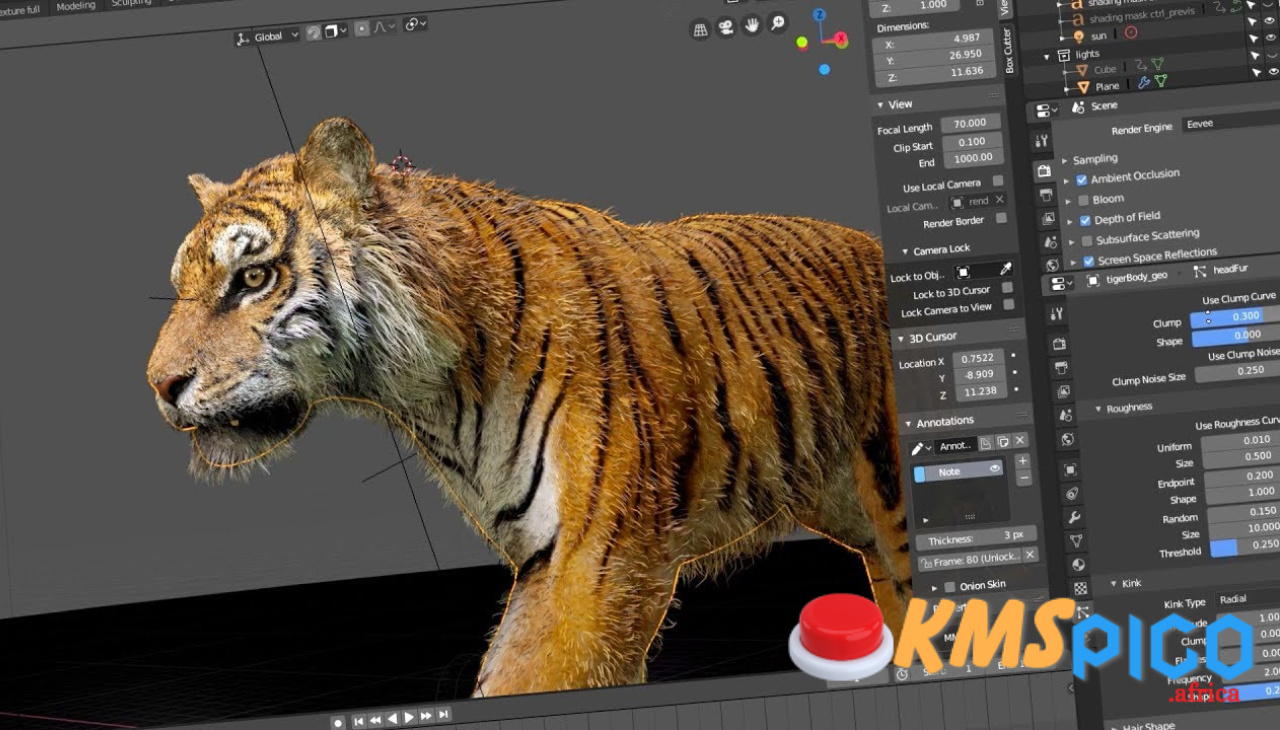Screen dimensions: 1280x730
Task: Click the magnifier zoom view icon
Action: (x=777, y=22)
